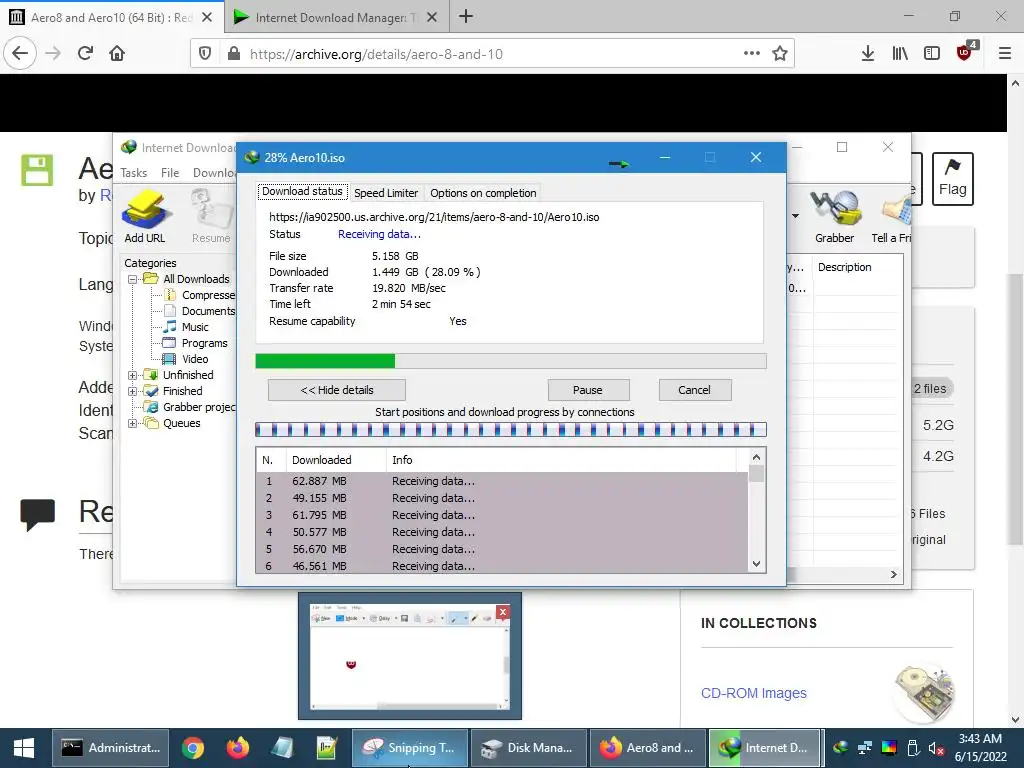This screenshot has width=1024, height=768.
Task: Expand the Queues category node
Action: coord(133,423)
